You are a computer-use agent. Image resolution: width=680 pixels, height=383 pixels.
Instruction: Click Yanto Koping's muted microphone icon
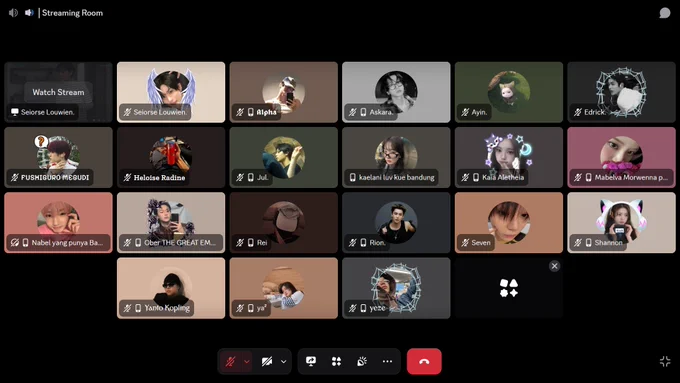click(127, 308)
